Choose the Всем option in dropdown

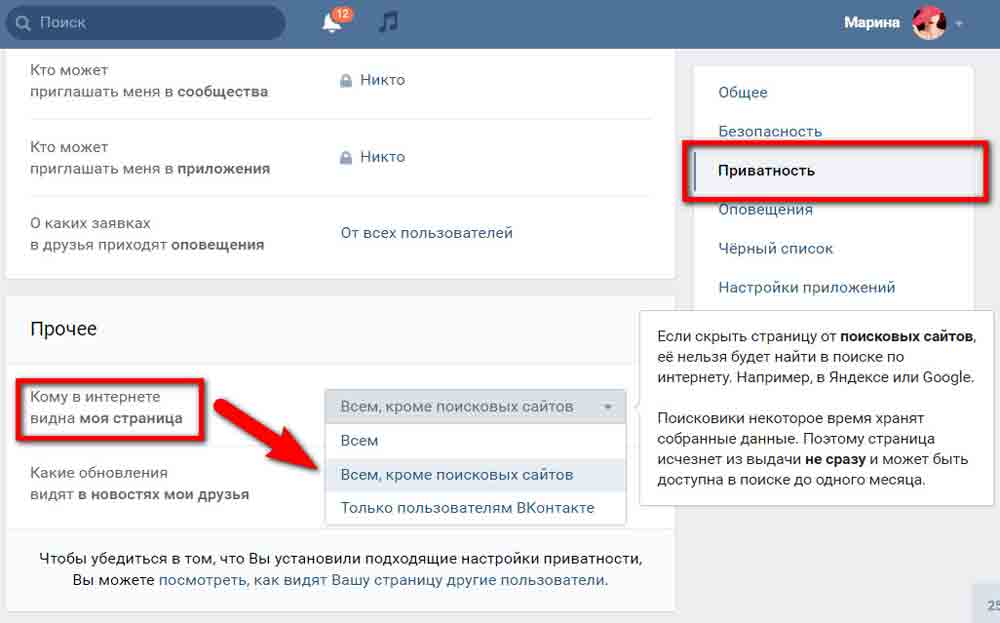pyautogui.click(x=360, y=440)
